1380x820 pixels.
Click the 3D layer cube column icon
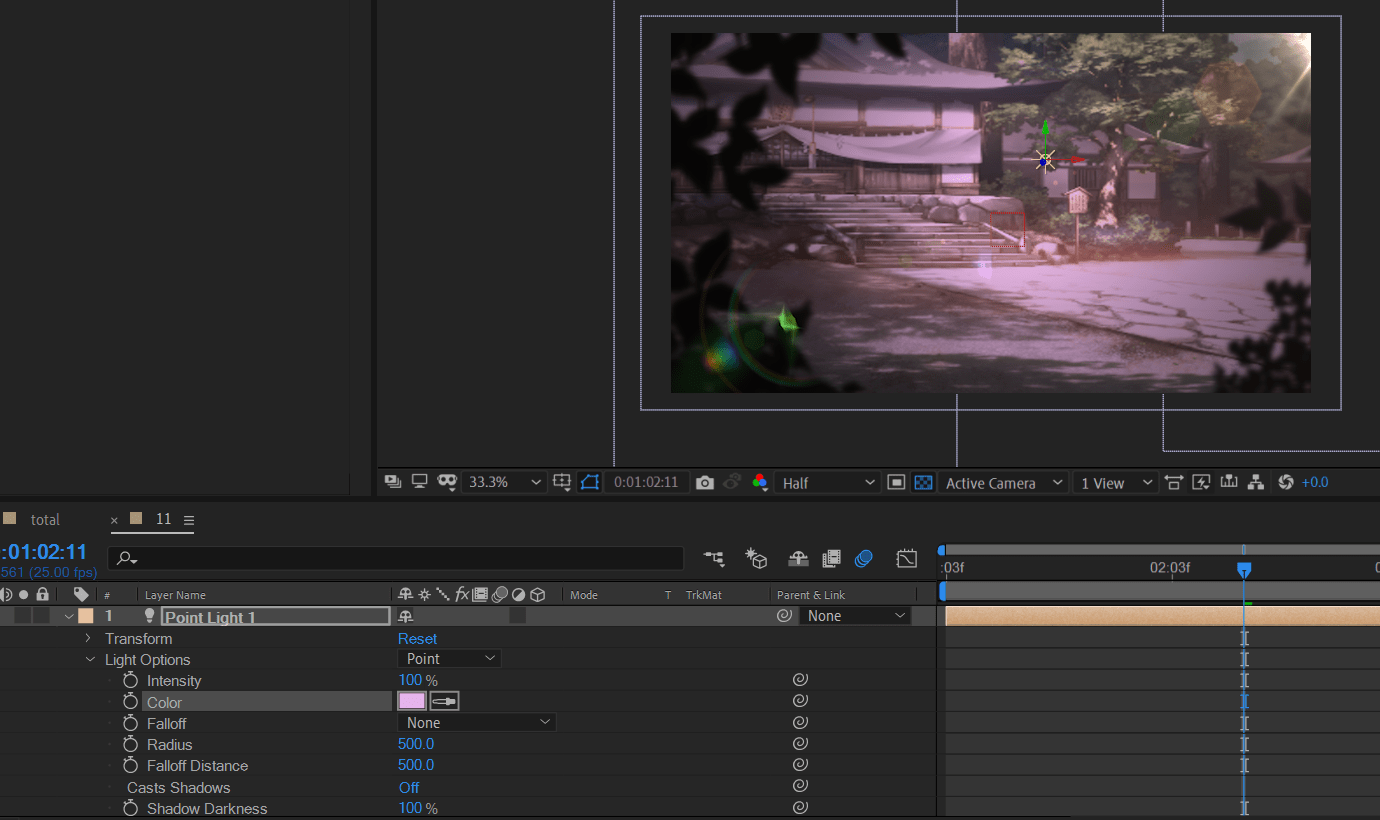(x=538, y=594)
